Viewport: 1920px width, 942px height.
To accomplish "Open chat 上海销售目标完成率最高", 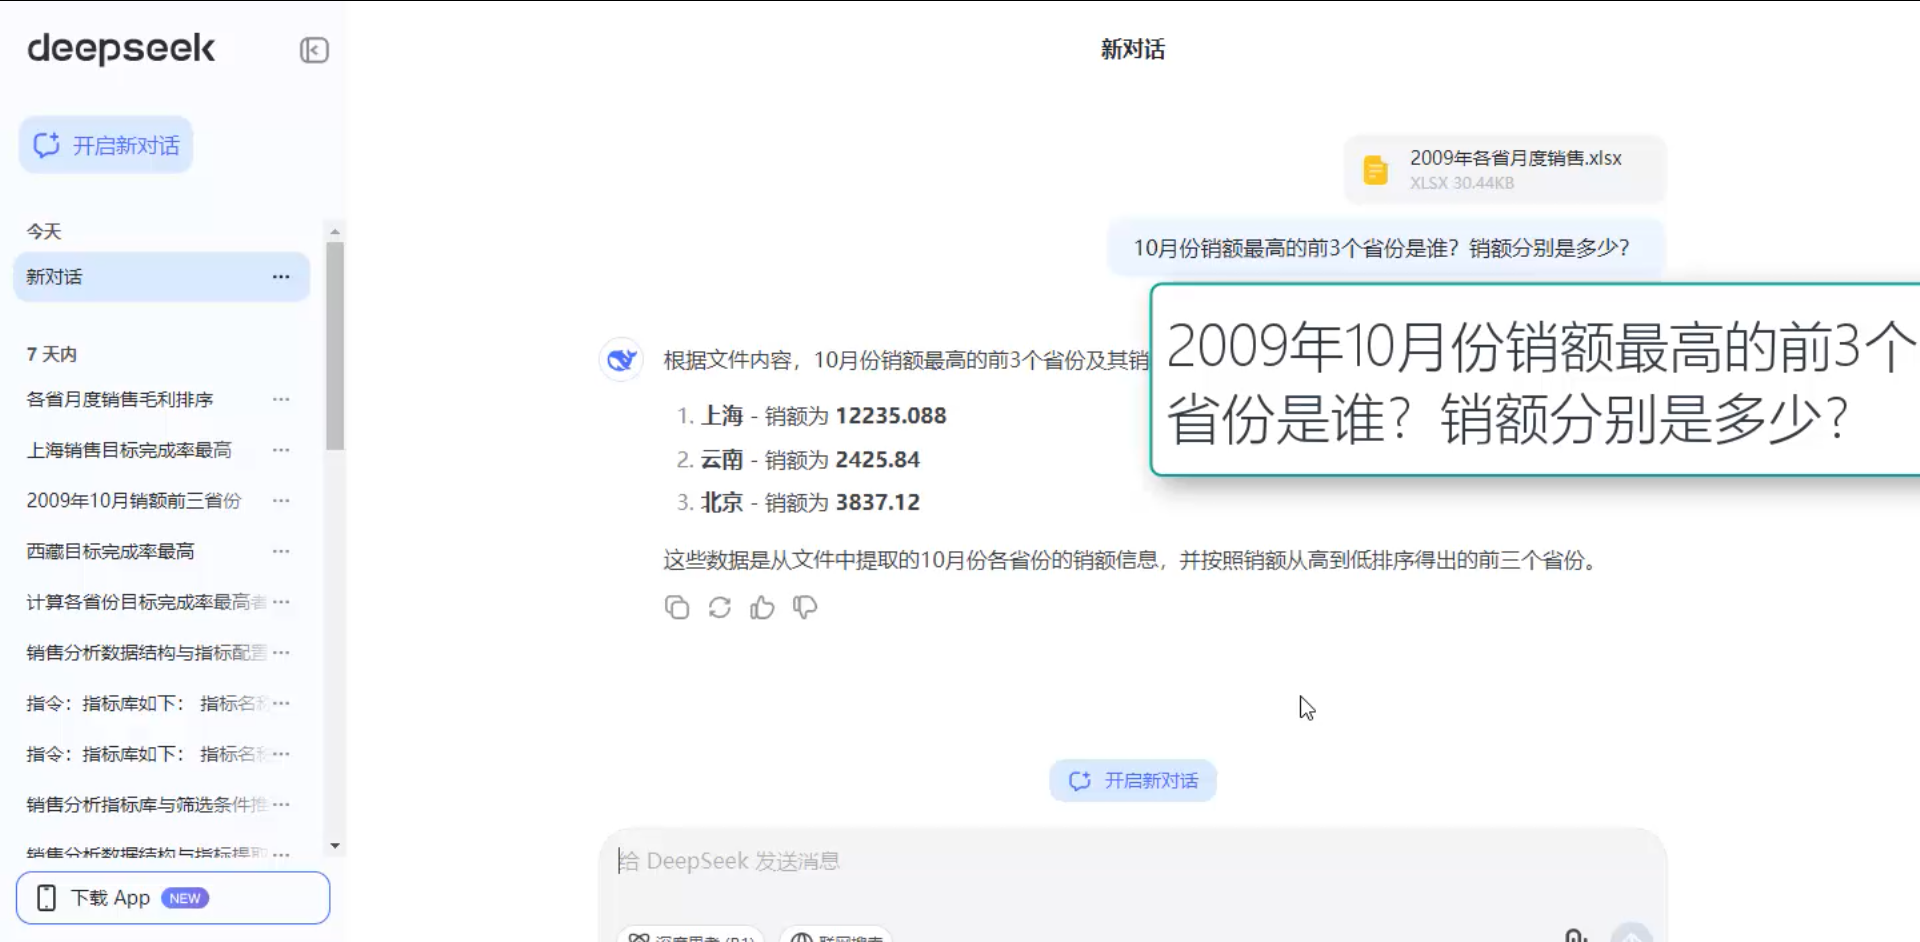I will [x=129, y=450].
